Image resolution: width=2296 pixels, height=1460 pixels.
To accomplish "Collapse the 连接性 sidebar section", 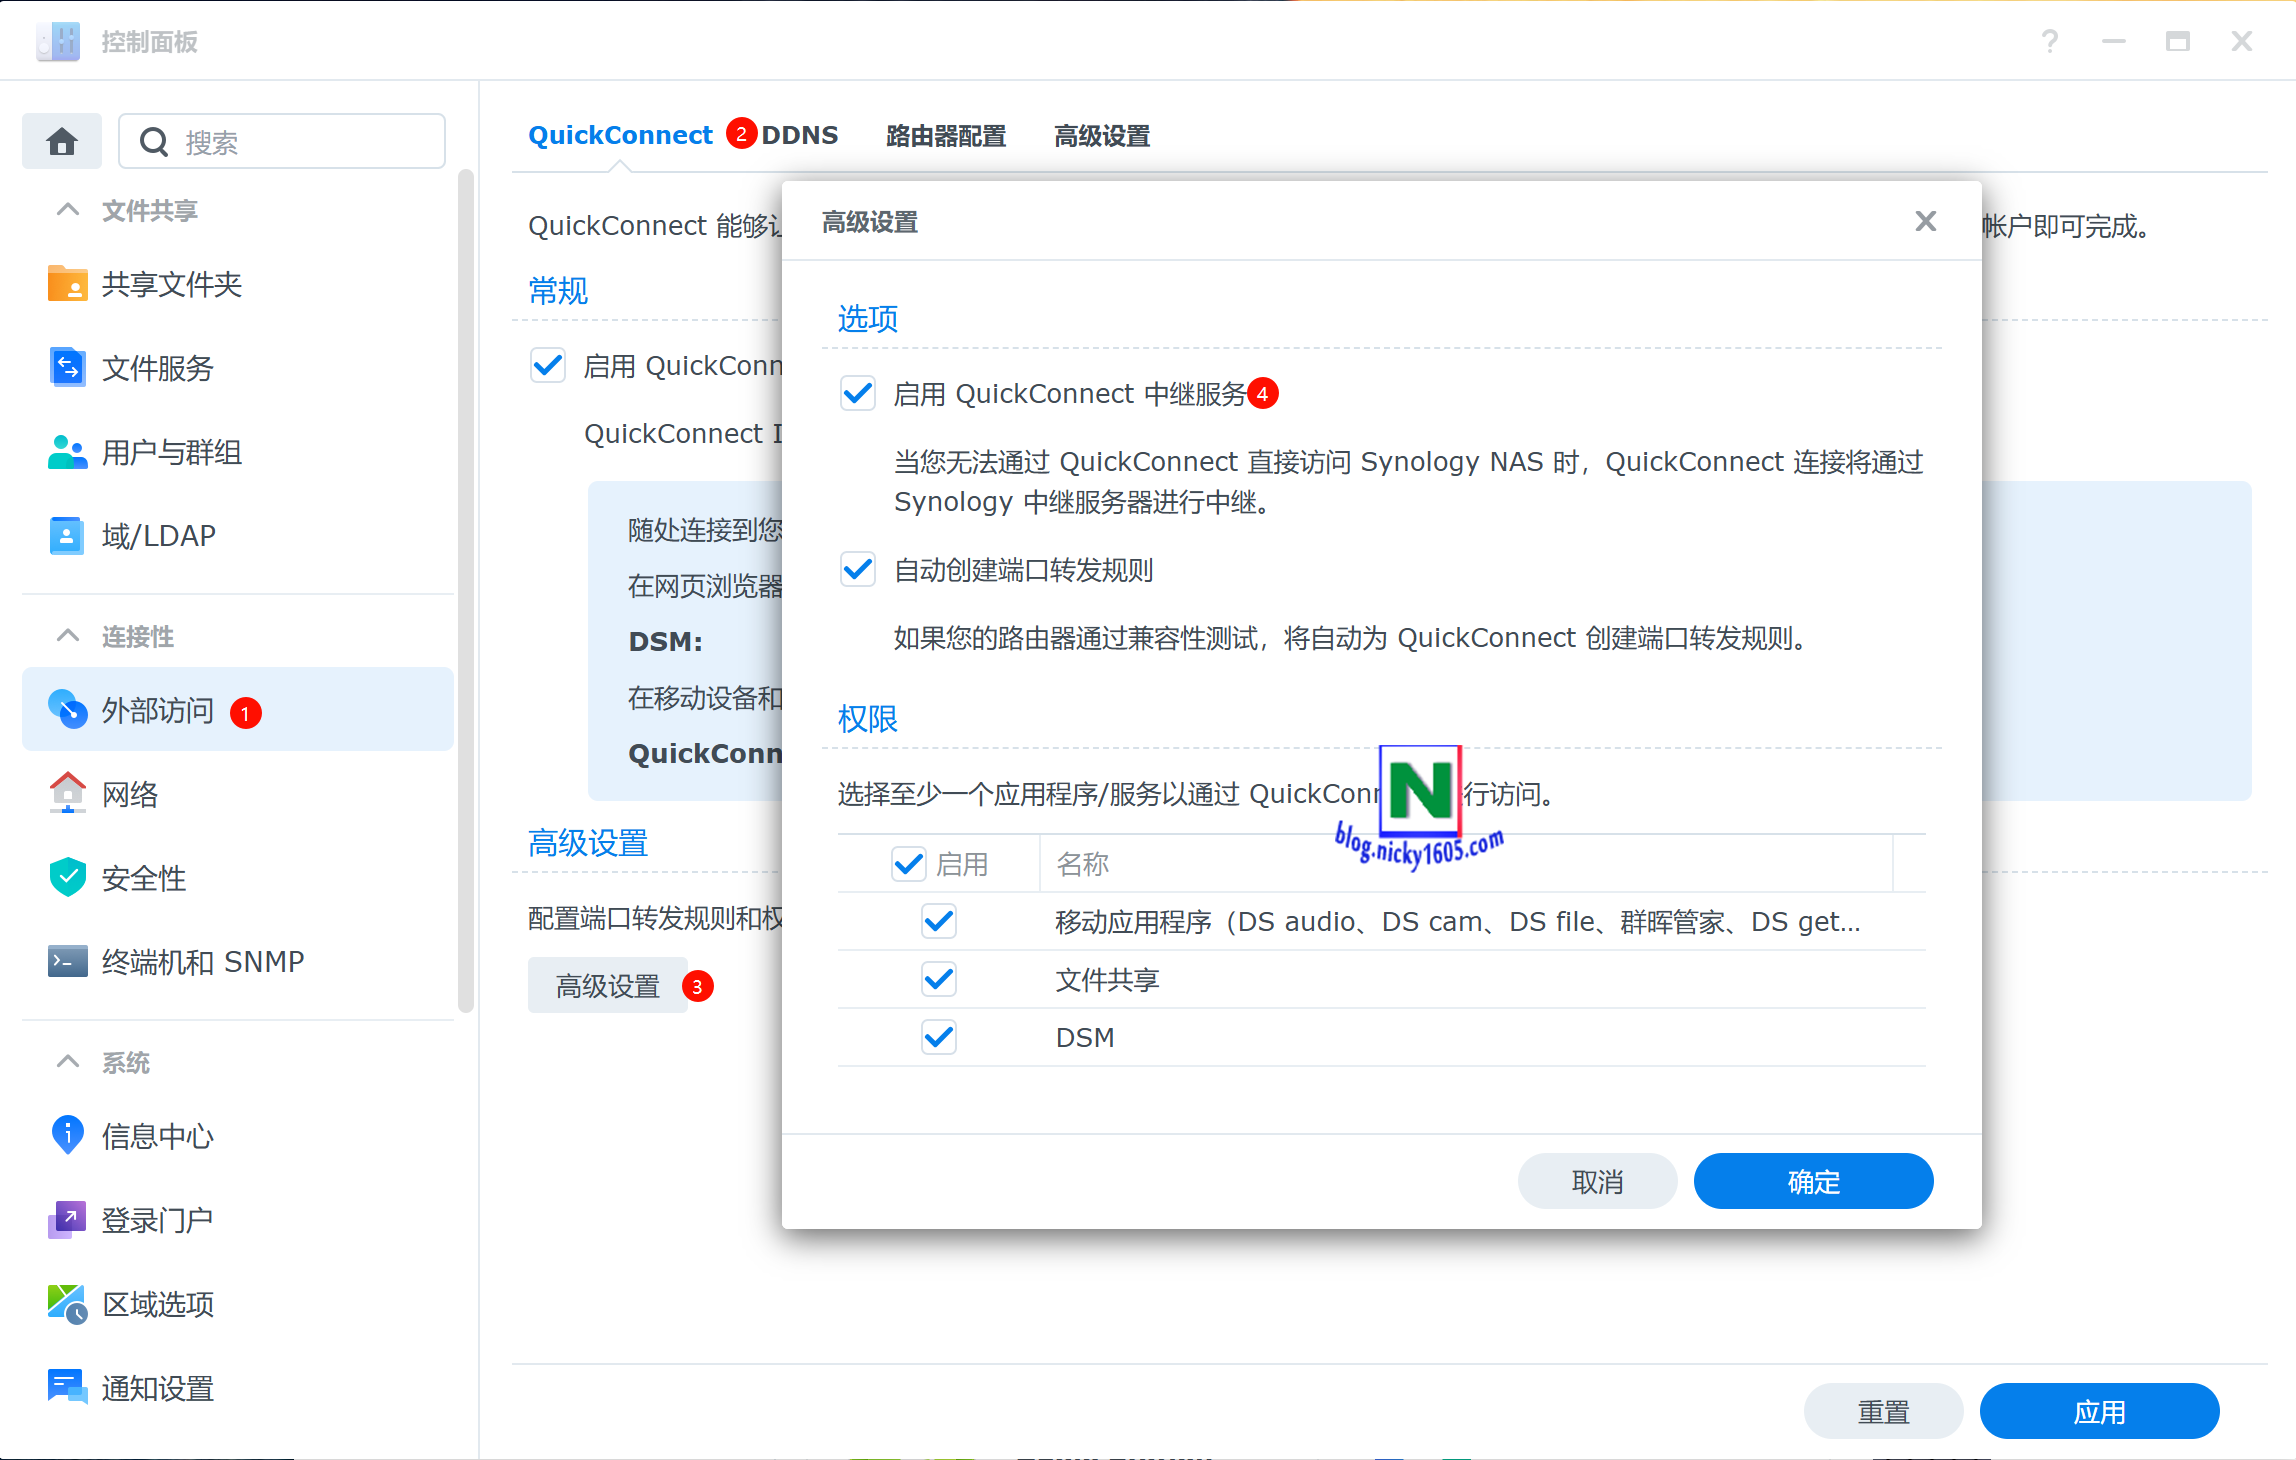I will (67, 636).
